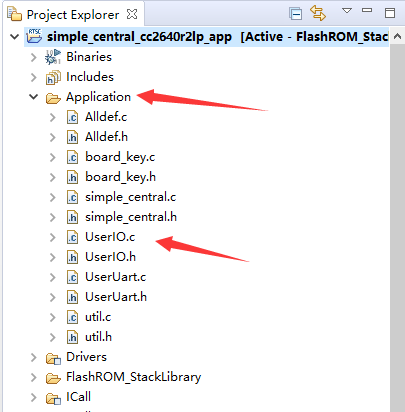The width and height of the screenshot is (405, 412).
Task: Click the util.h header icon
Action: coord(72,337)
